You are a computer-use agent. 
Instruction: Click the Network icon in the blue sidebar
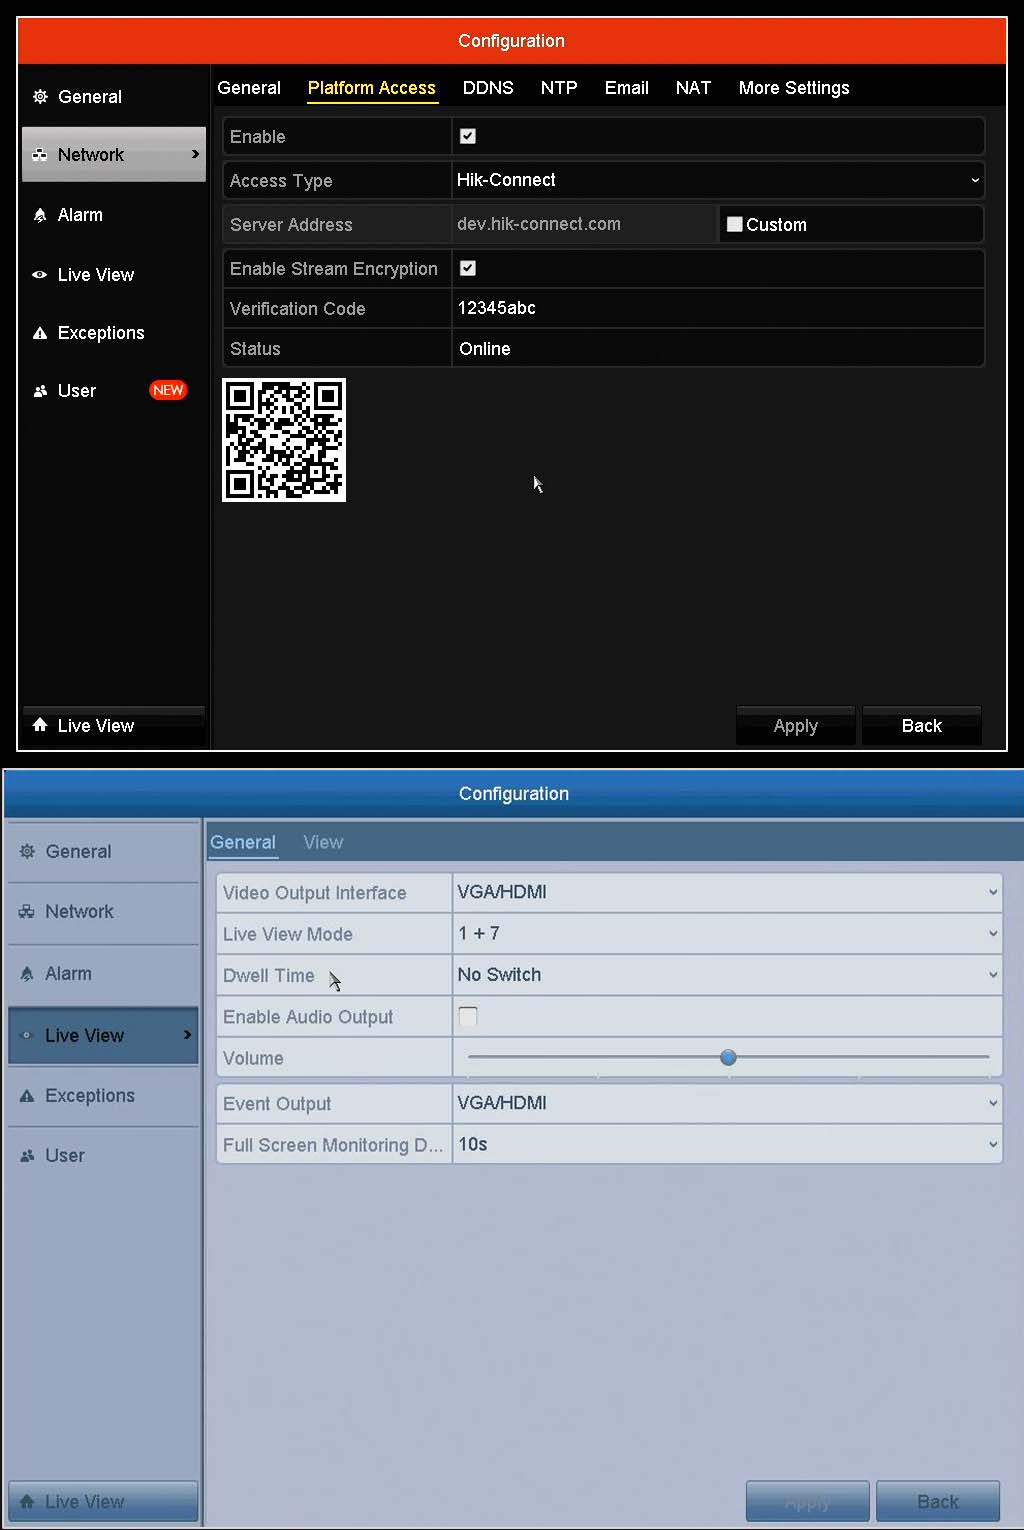27,912
